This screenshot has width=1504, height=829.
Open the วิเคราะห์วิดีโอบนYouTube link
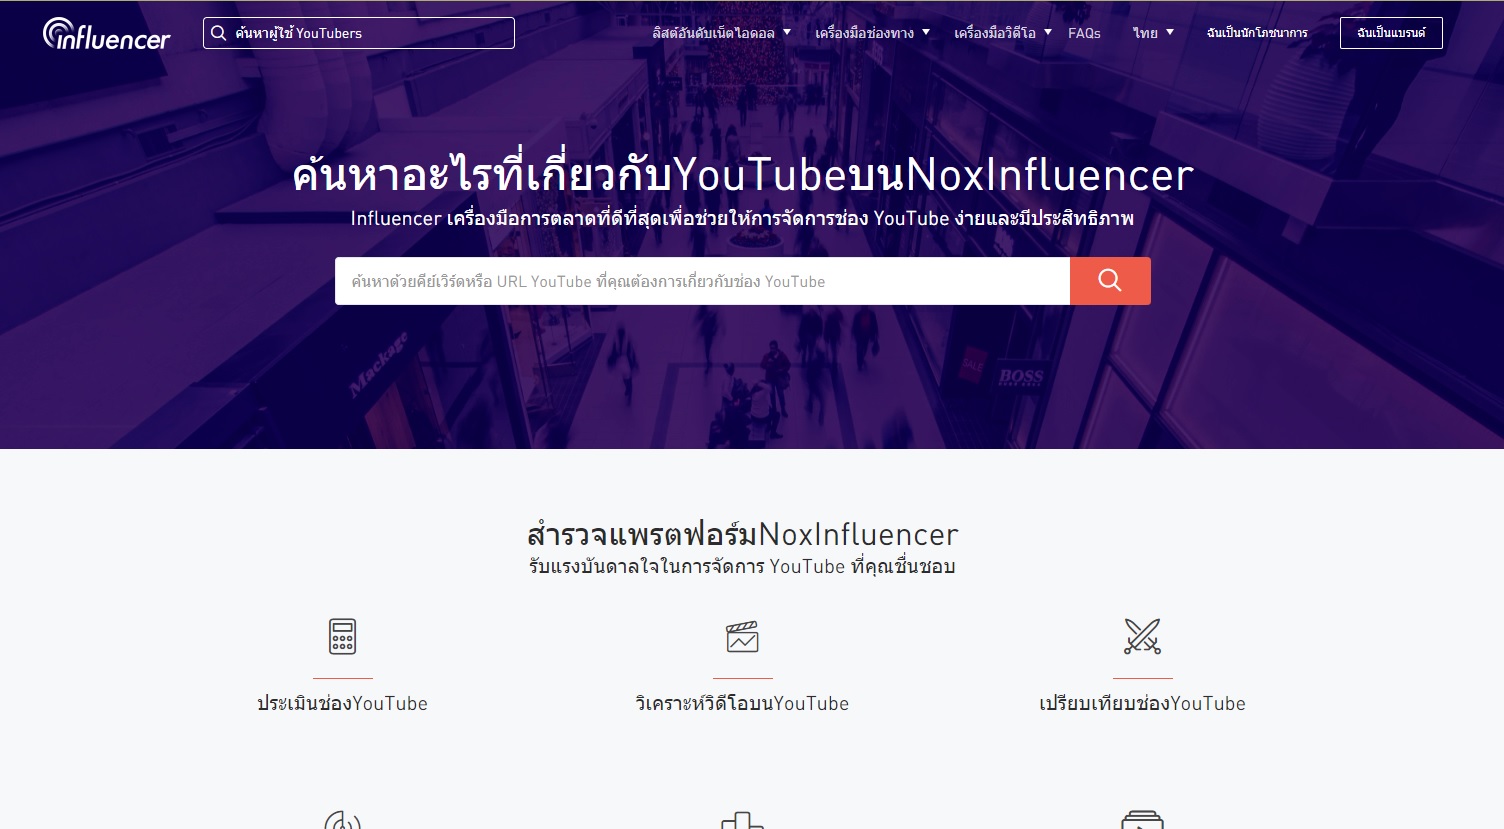(742, 703)
